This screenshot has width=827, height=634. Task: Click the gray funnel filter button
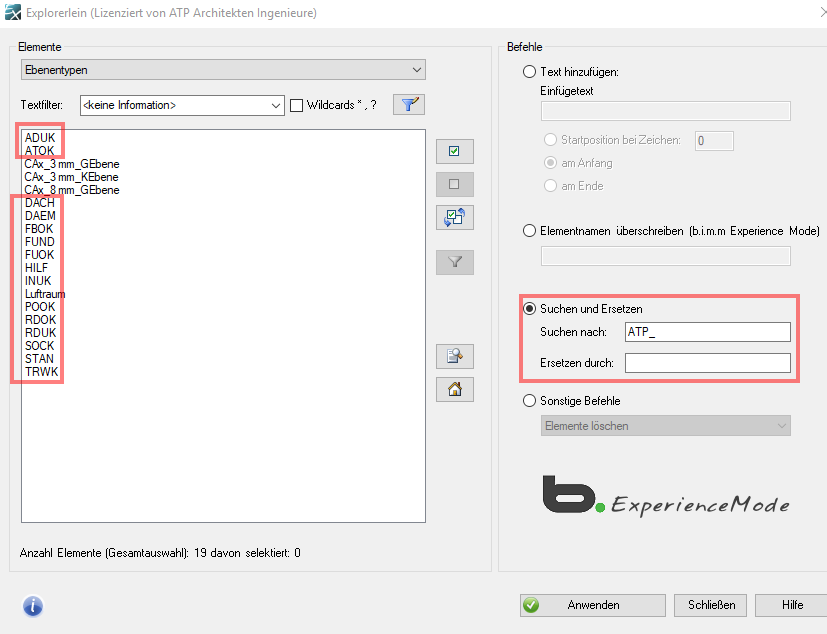pyautogui.click(x=454, y=262)
